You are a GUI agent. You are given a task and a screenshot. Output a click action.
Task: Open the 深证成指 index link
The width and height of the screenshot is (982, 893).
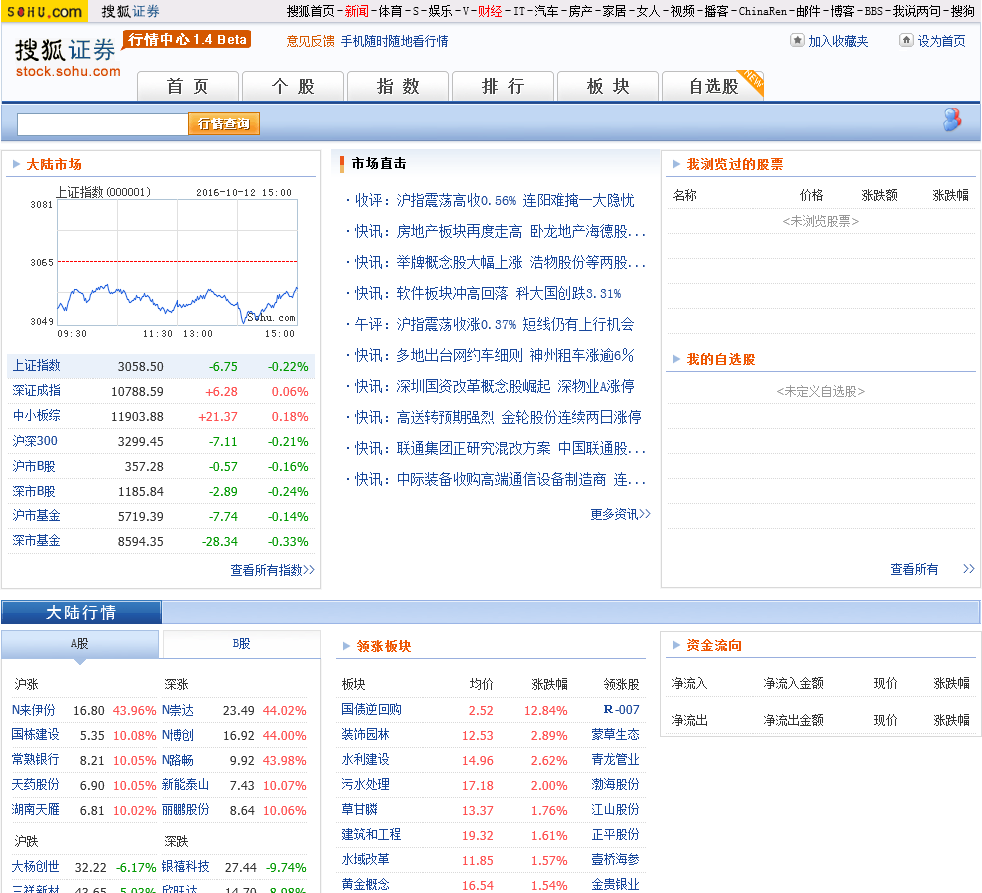[36, 391]
